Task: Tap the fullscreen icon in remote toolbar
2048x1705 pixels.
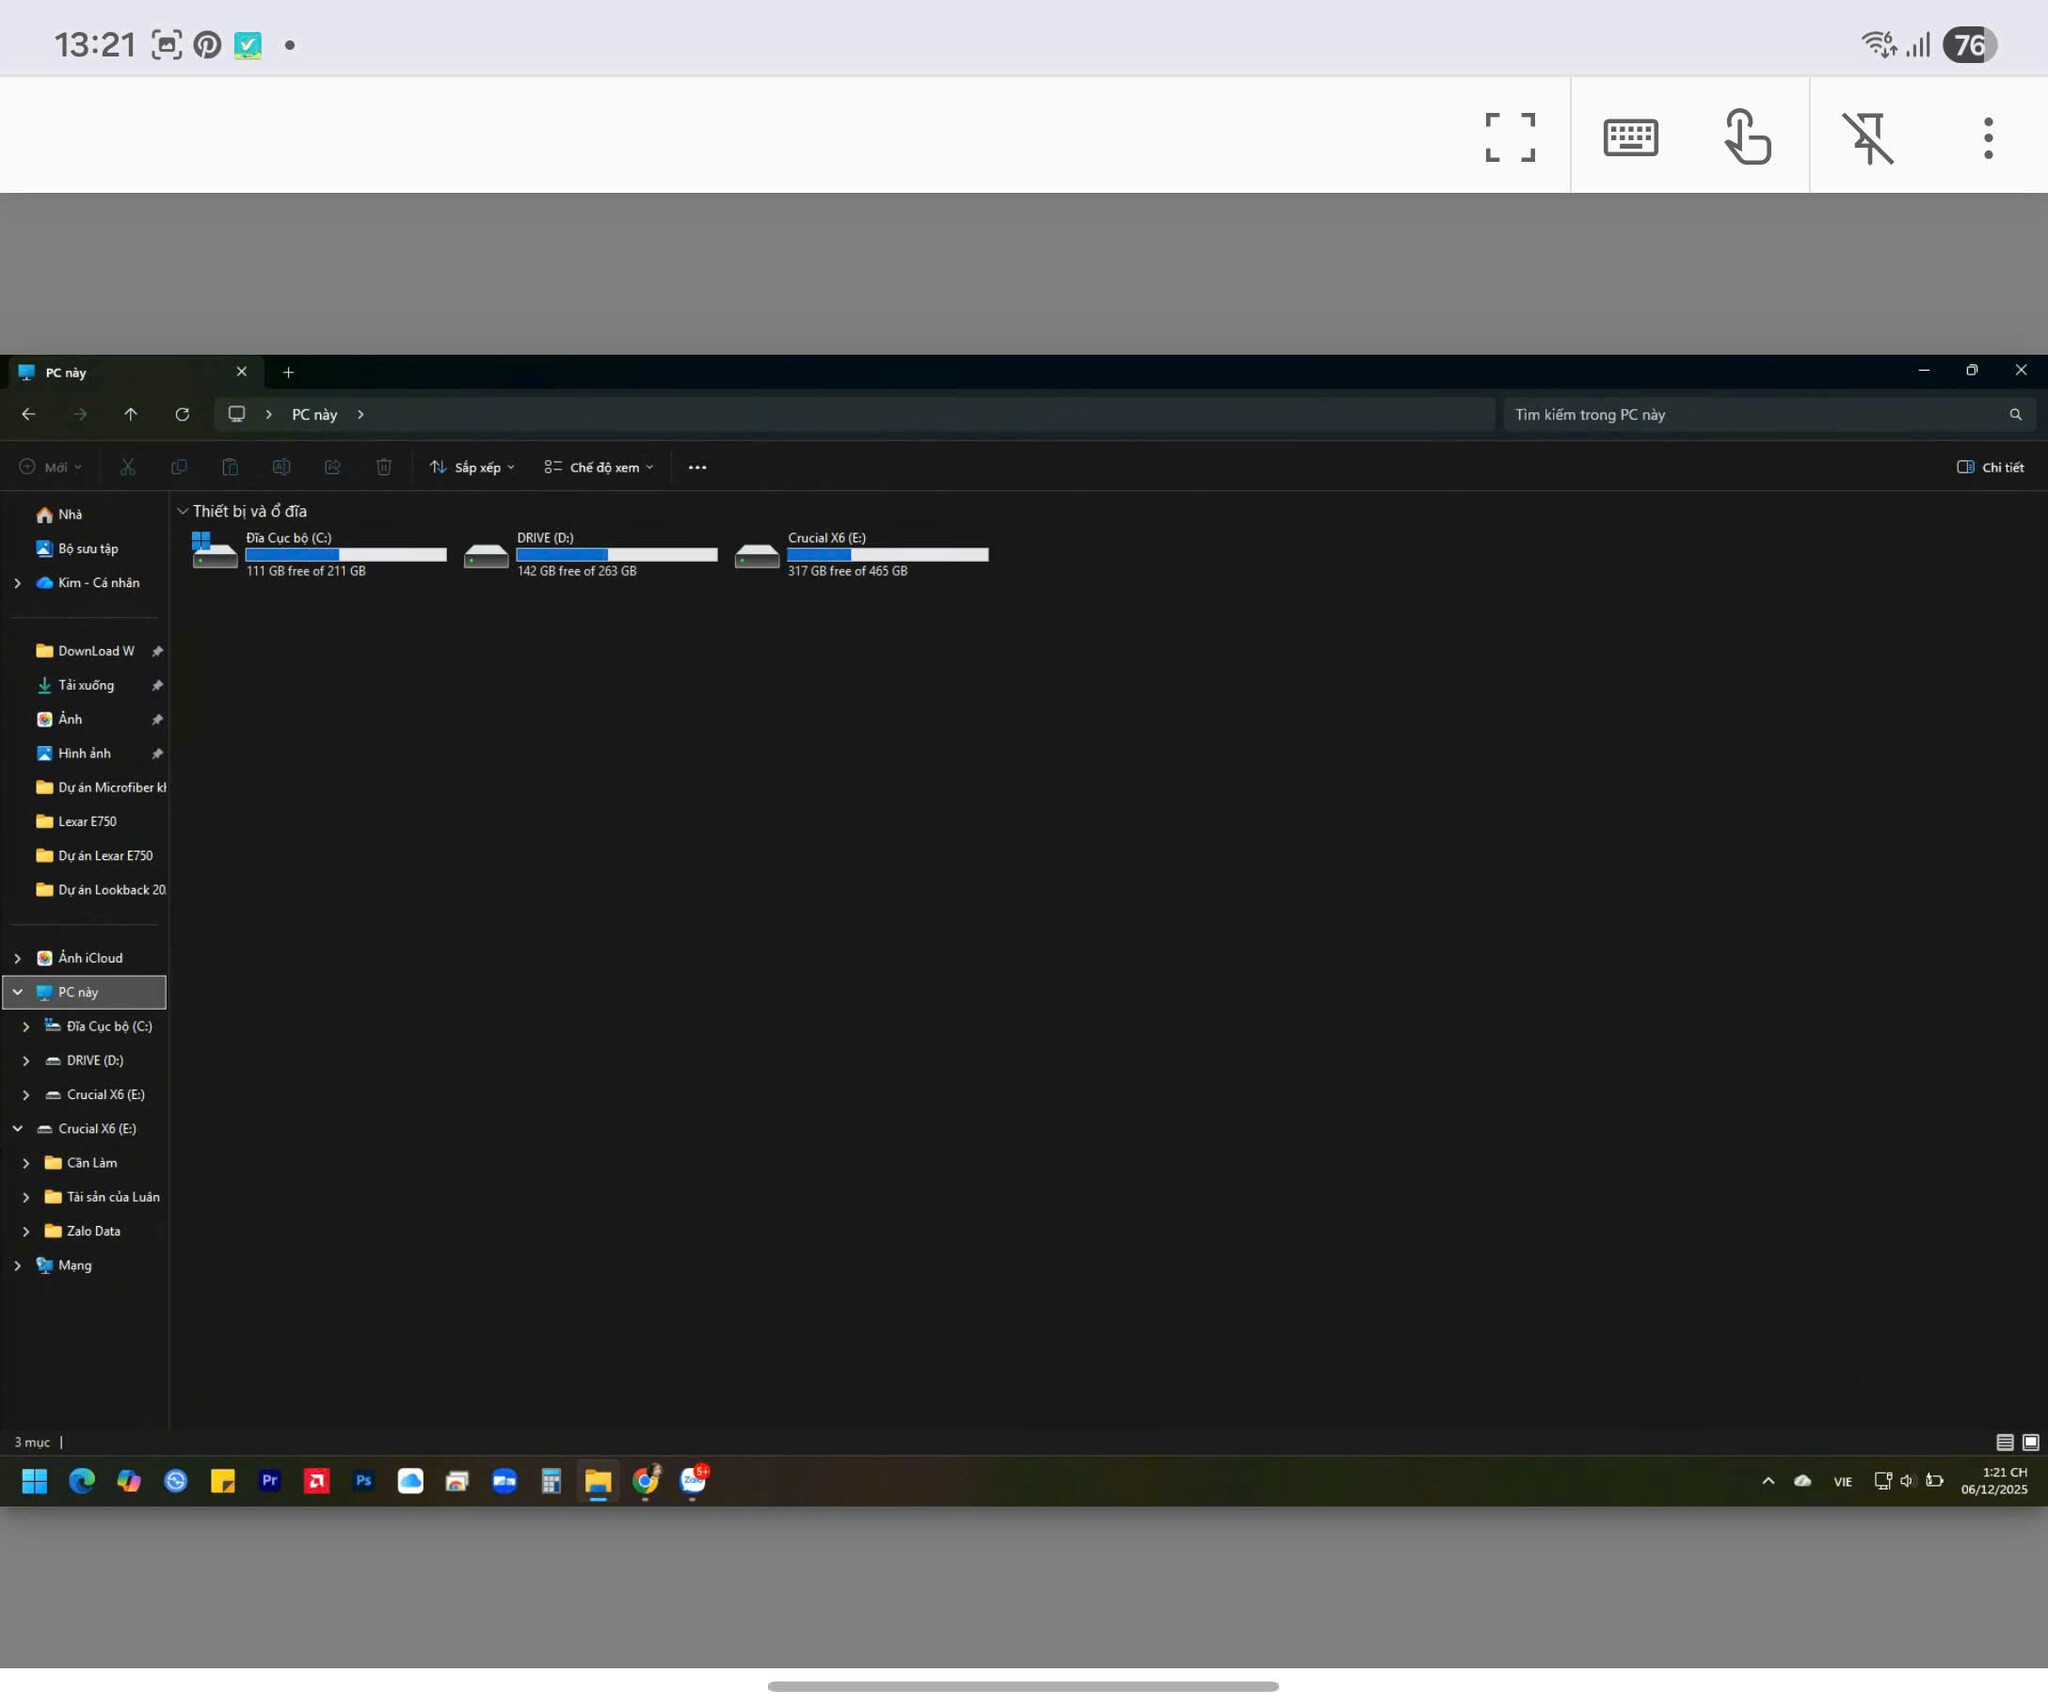Action: pos(1510,137)
